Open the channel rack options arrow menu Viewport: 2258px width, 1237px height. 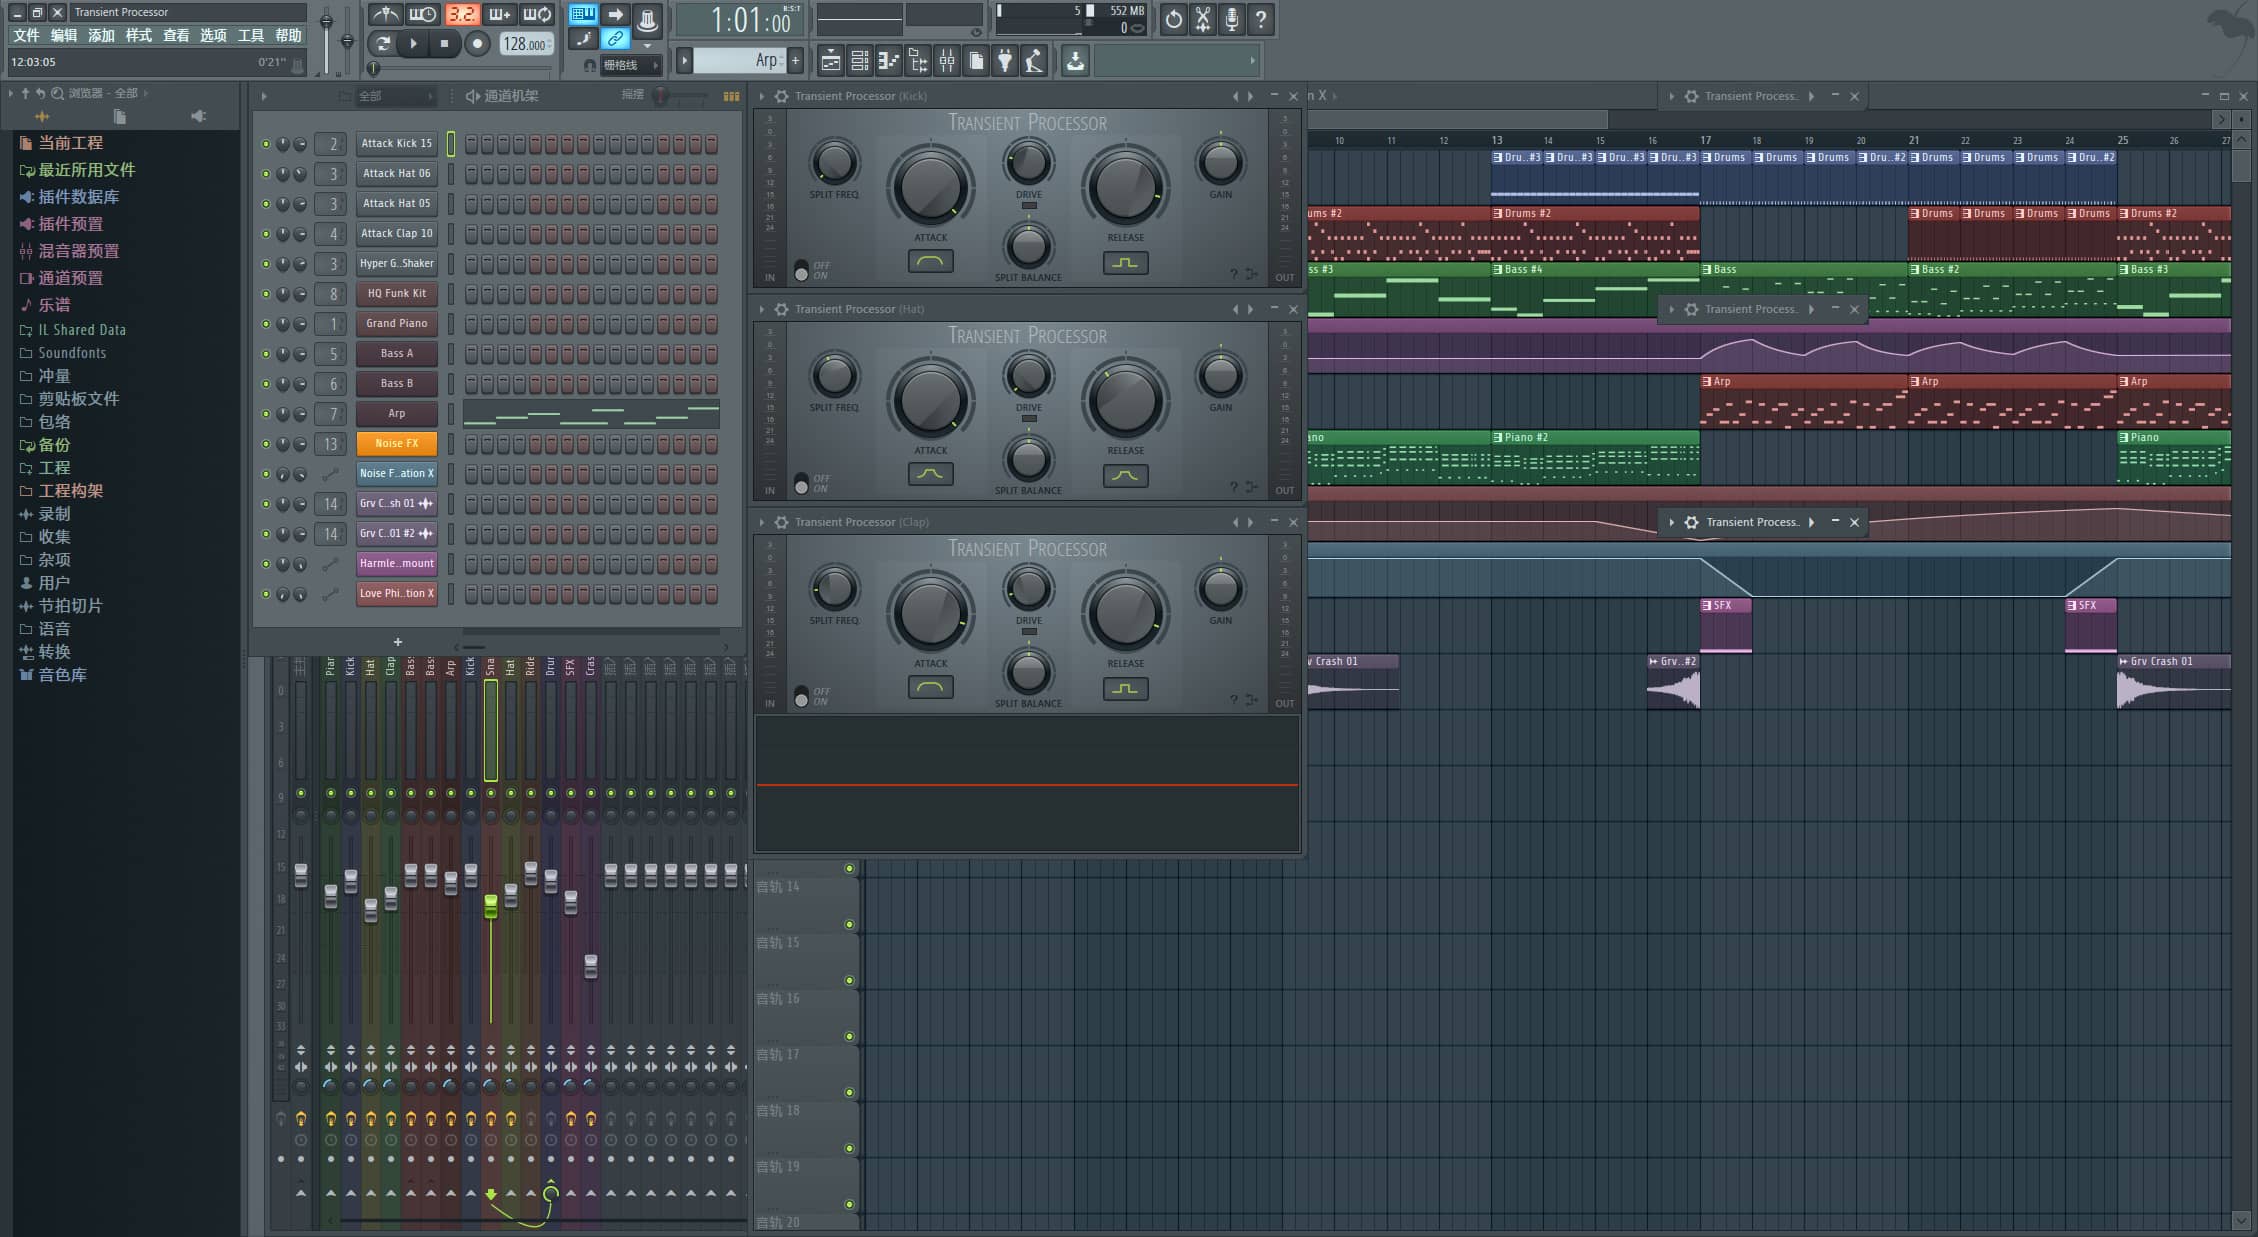[264, 96]
